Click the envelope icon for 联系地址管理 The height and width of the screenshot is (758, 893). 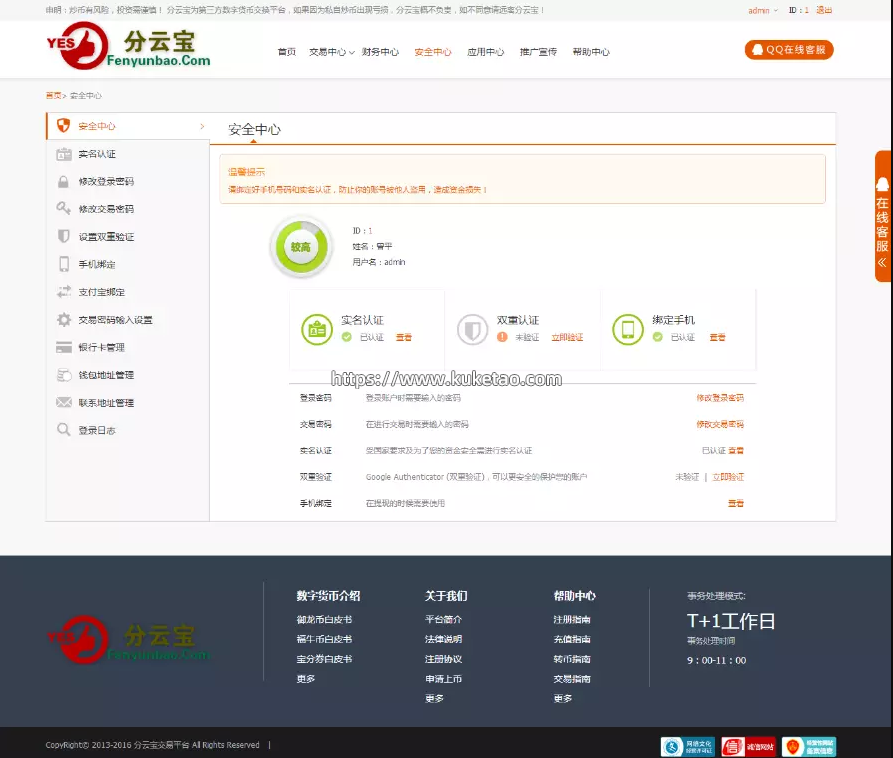coord(64,403)
